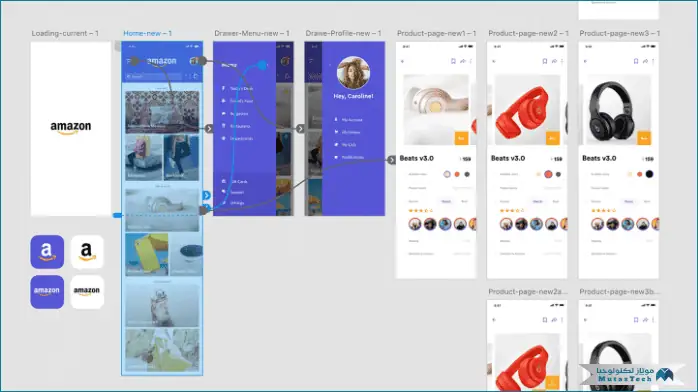Select the Product-page-new2 – 1 artboard label

pos(528,33)
